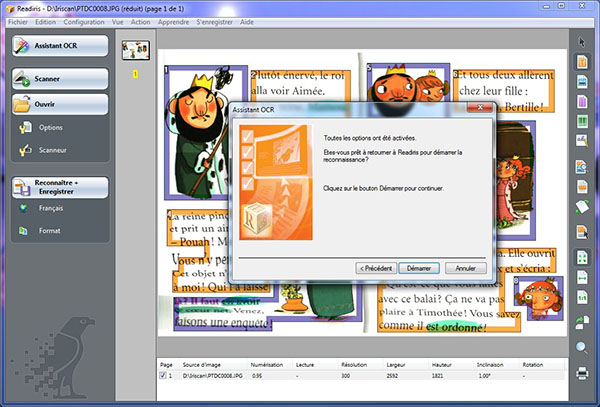The height and width of the screenshot is (407, 600).
Task: Open scanner Options in left panel
Action: coord(50,127)
